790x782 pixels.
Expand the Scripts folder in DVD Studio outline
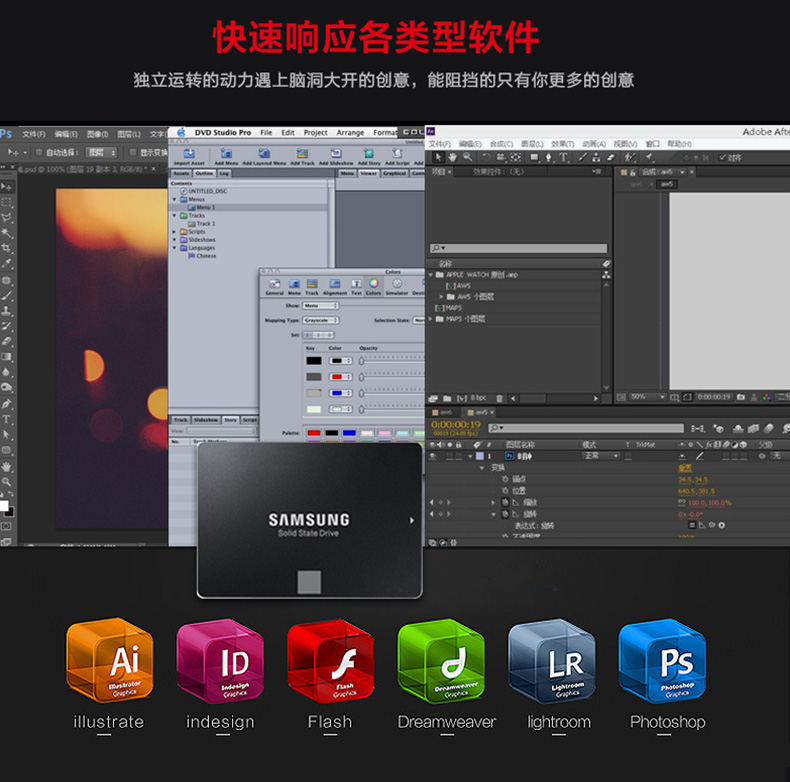pos(175,232)
